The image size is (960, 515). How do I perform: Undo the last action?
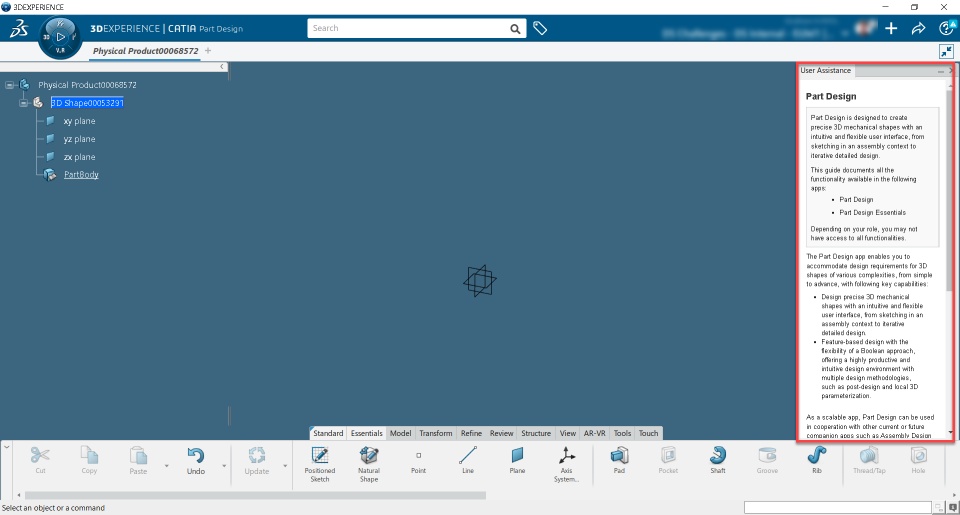(196, 456)
